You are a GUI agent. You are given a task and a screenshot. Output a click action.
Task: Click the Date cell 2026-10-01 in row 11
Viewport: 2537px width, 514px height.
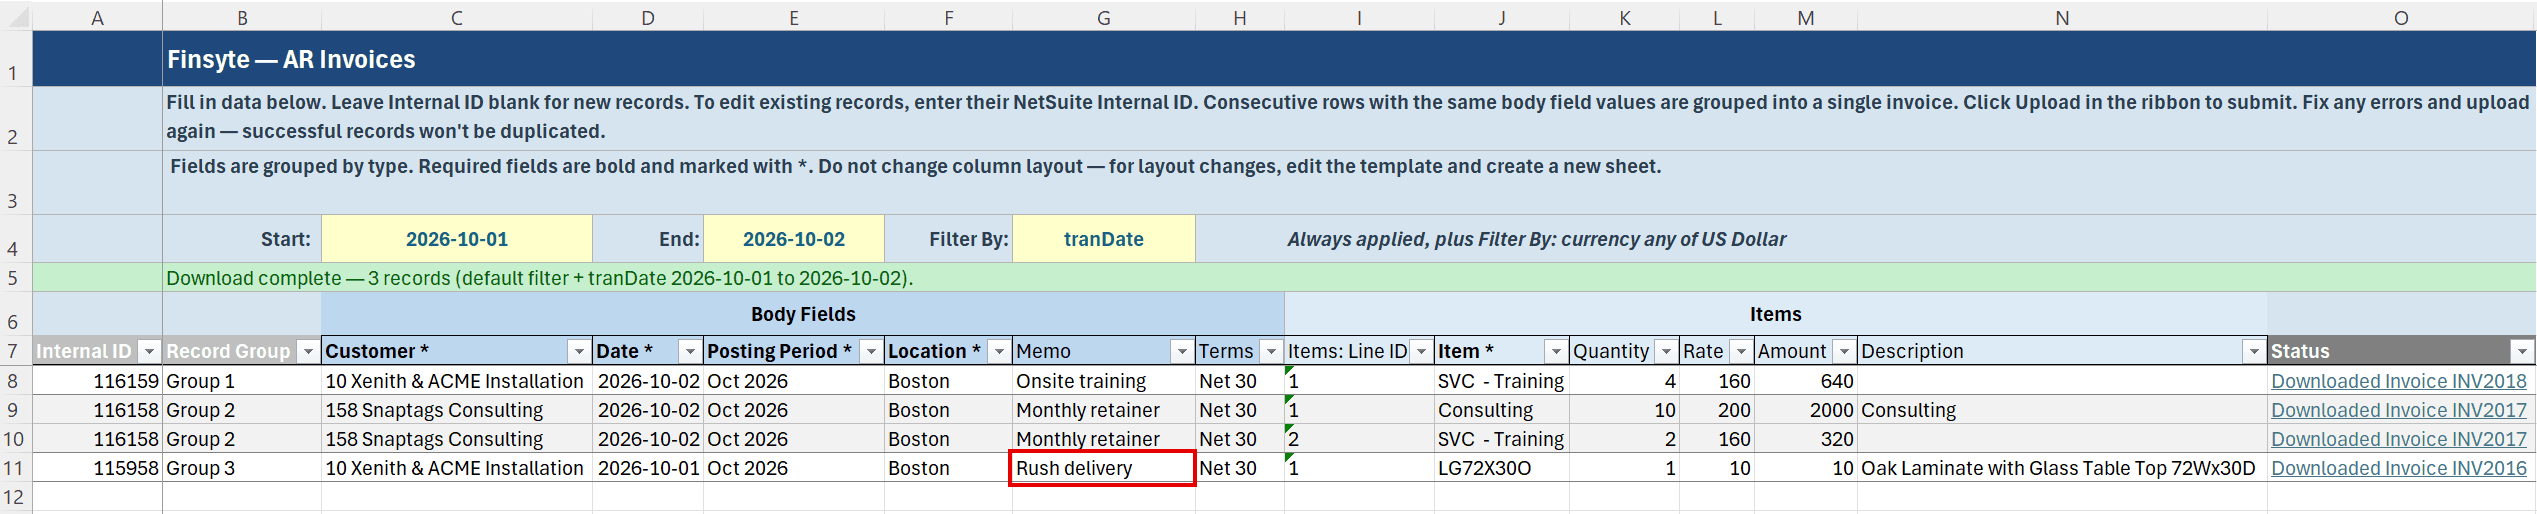(x=648, y=468)
